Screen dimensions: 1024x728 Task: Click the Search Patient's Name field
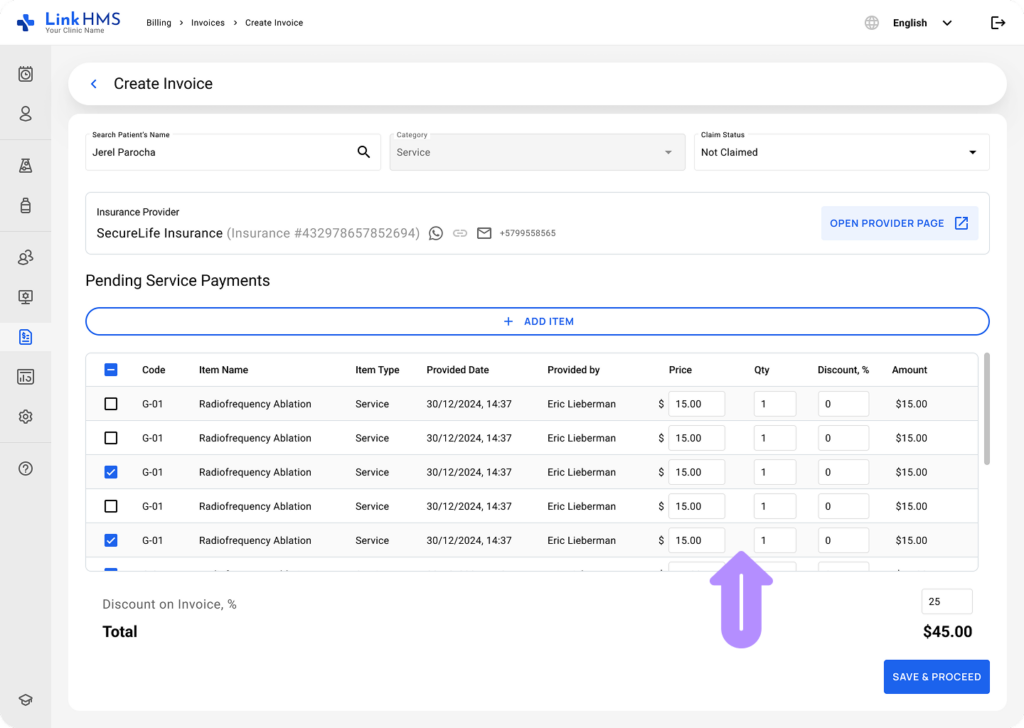click(x=233, y=152)
